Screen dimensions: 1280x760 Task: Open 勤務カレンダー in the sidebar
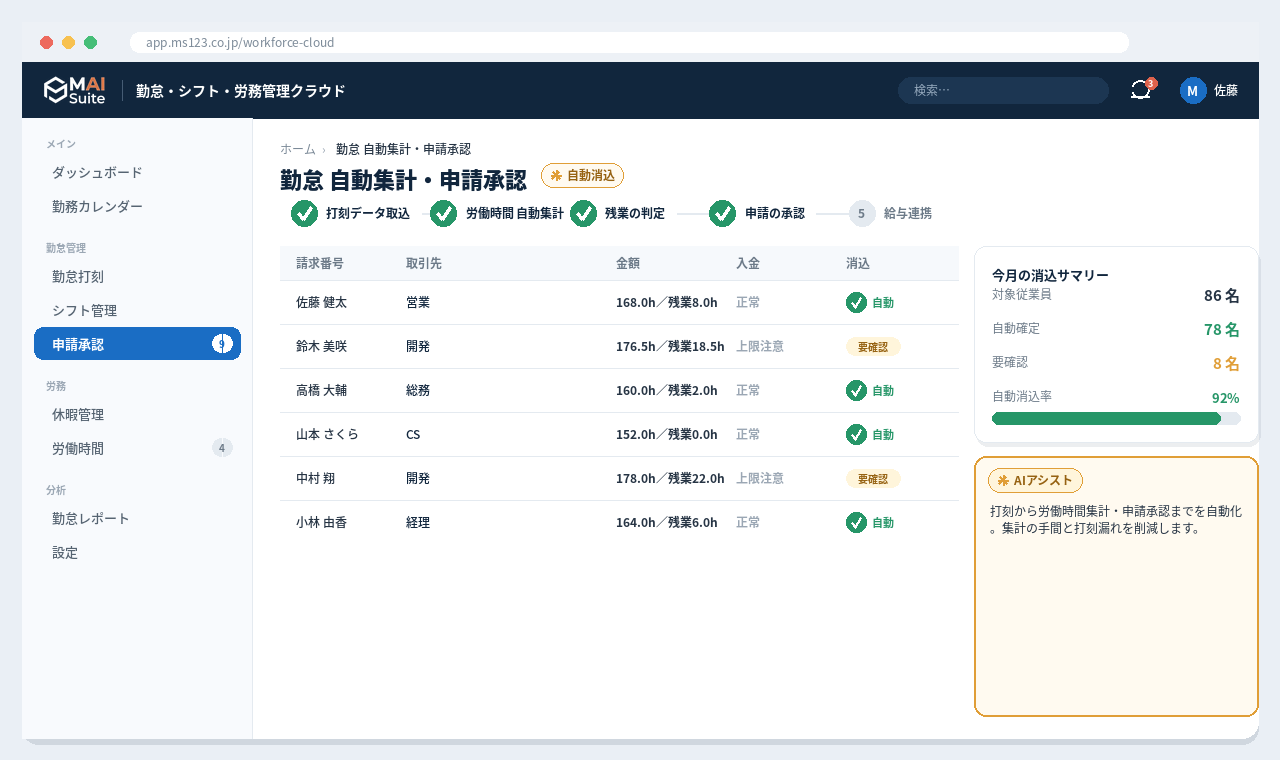[137, 206]
